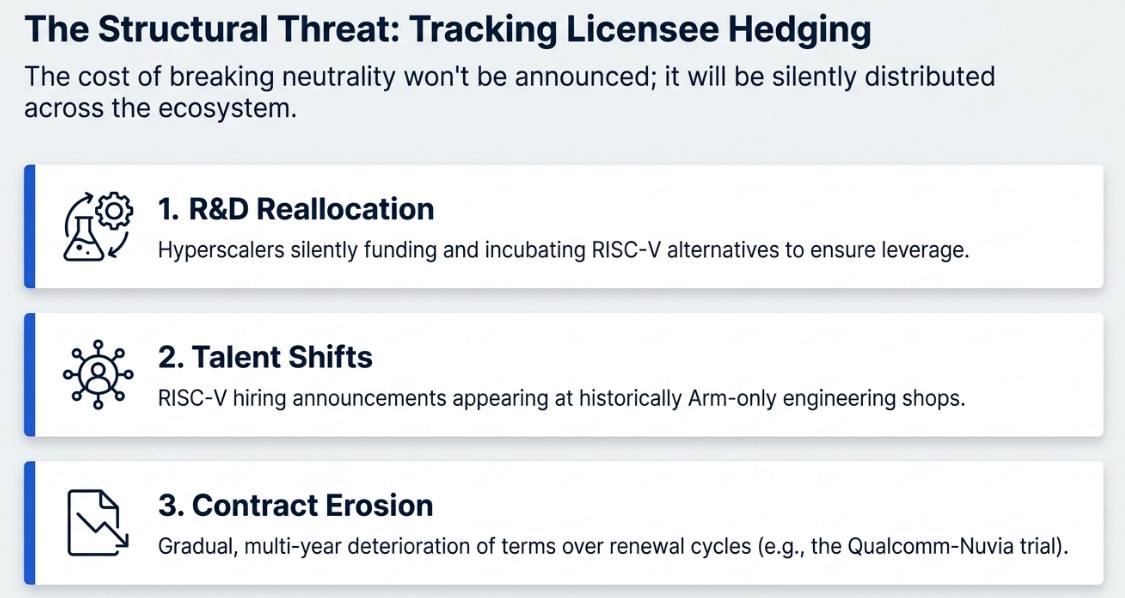Click the RISC-V hiring announcements description
Screen dimensions: 1125x598
point(561,398)
